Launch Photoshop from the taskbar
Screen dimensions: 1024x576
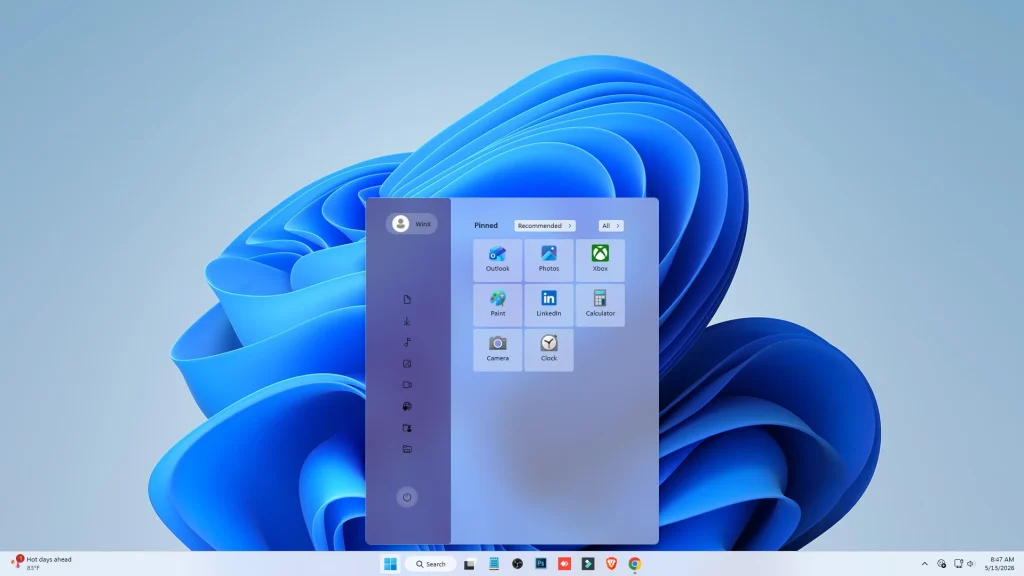541,564
